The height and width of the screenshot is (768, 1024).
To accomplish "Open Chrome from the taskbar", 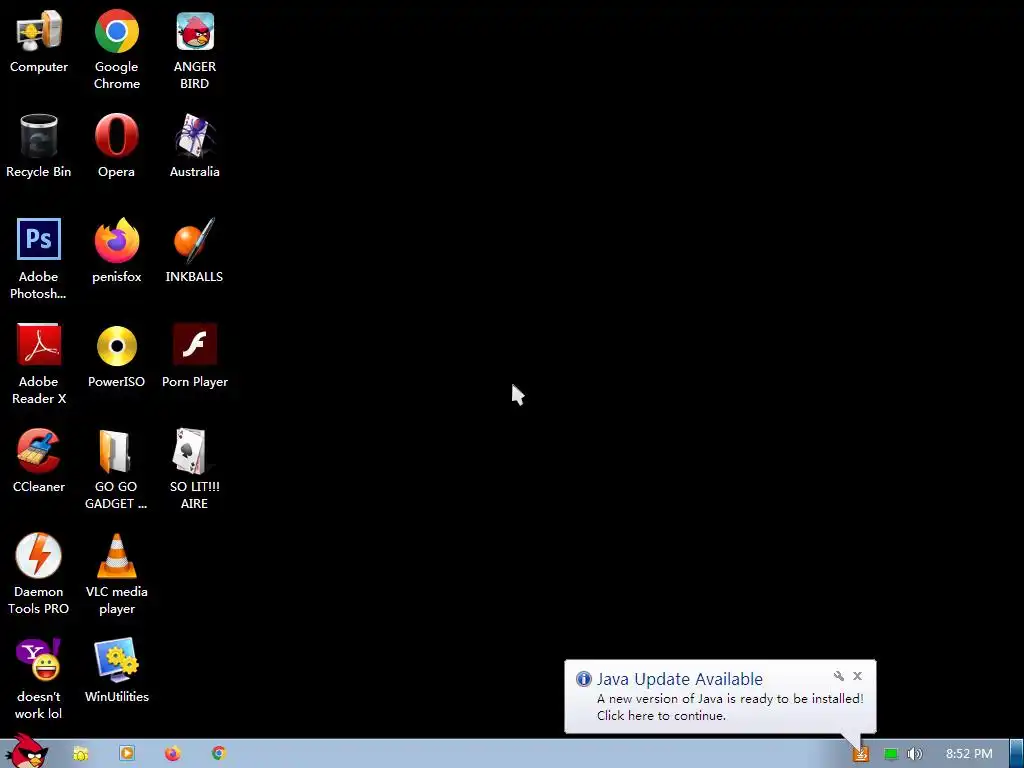I will (219, 754).
